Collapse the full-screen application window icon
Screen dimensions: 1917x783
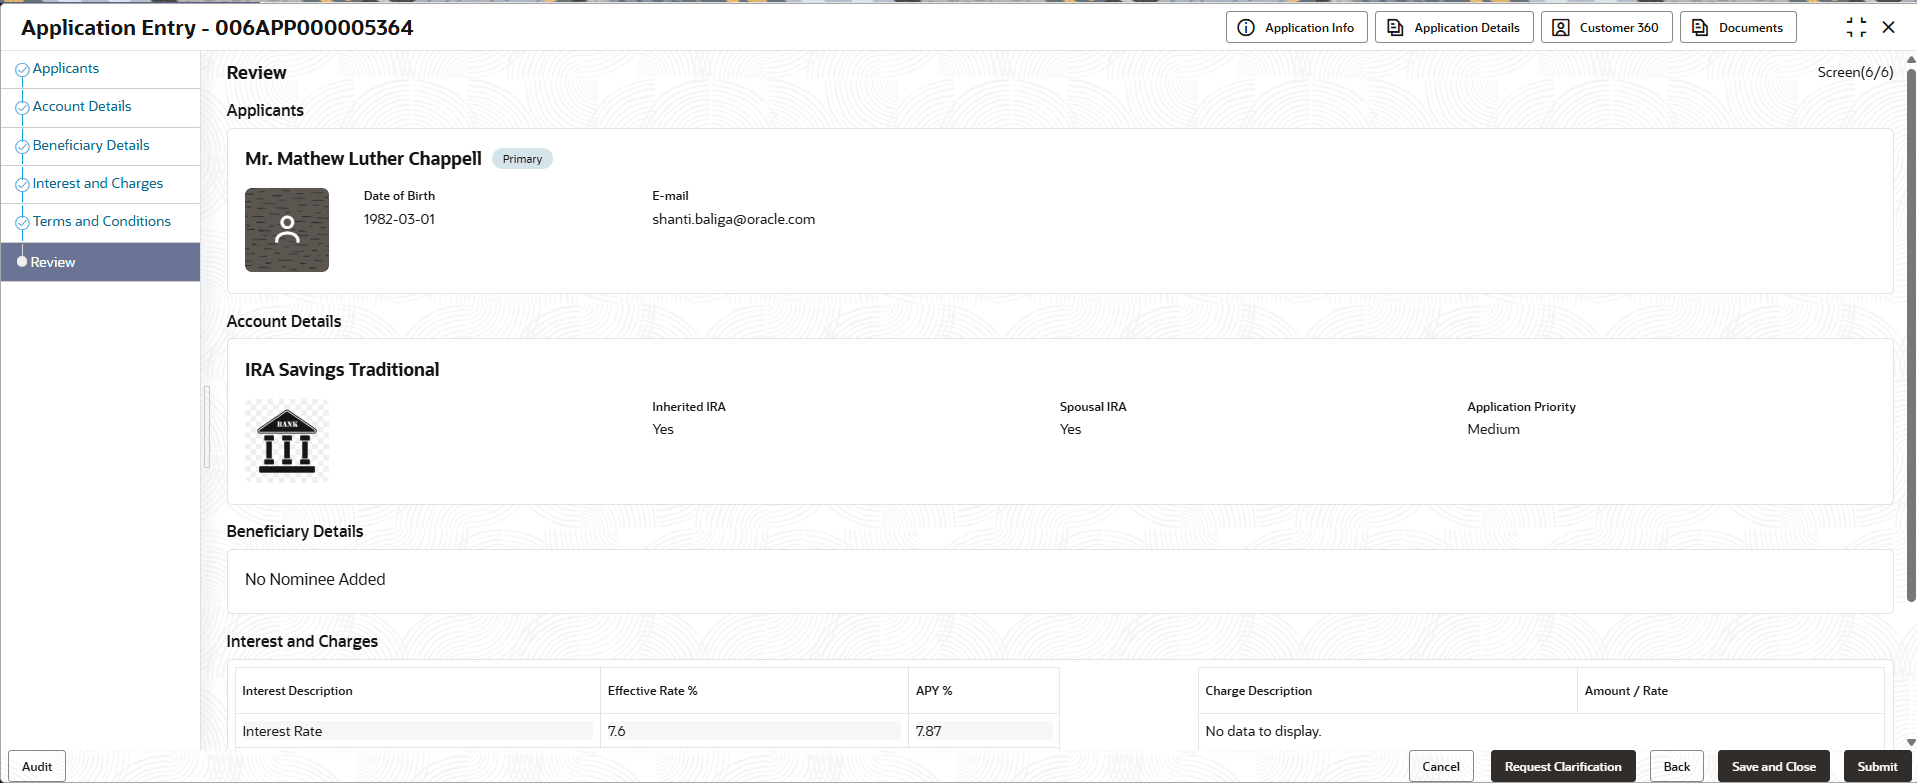click(x=1856, y=28)
